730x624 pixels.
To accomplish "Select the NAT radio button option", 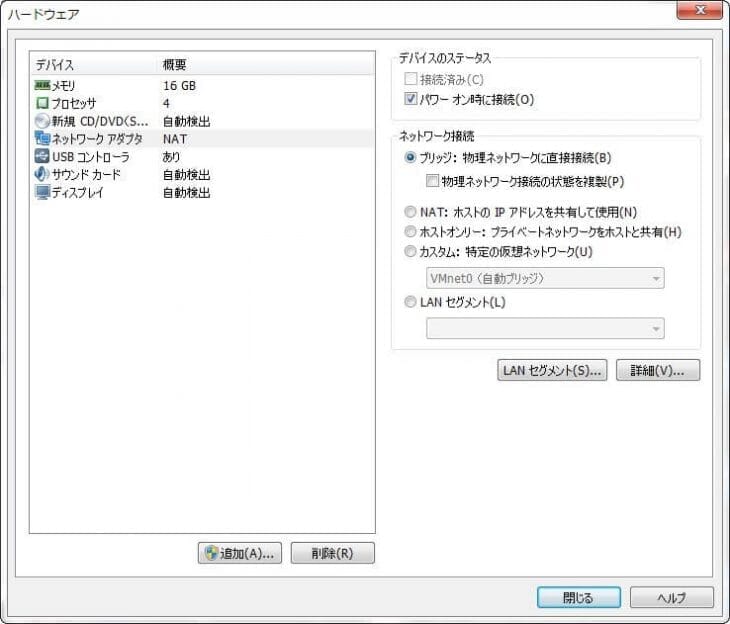I will 411,213.
